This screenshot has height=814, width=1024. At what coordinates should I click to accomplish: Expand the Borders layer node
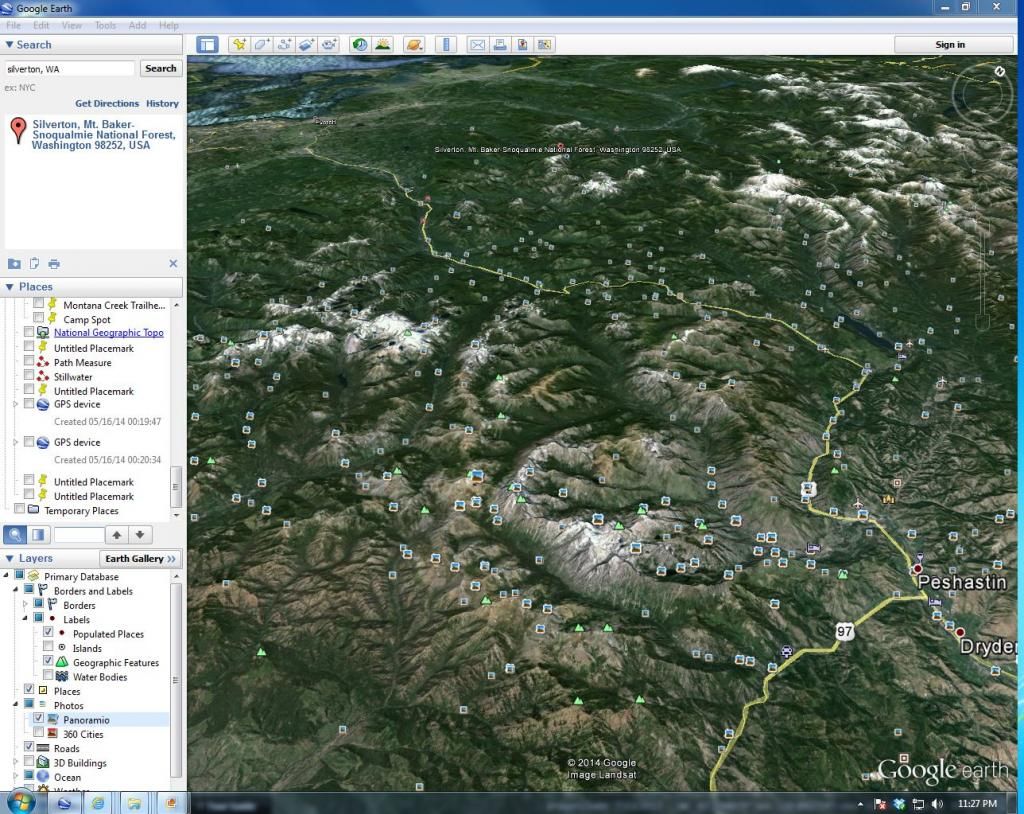(x=25, y=604)
